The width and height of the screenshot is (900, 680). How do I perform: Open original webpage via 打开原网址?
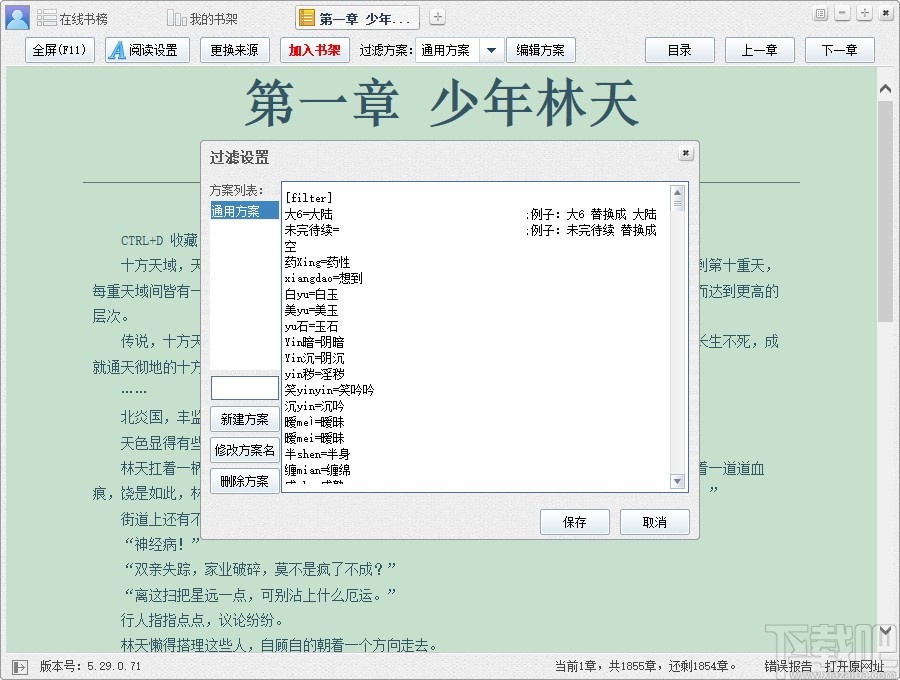(855, 665)
